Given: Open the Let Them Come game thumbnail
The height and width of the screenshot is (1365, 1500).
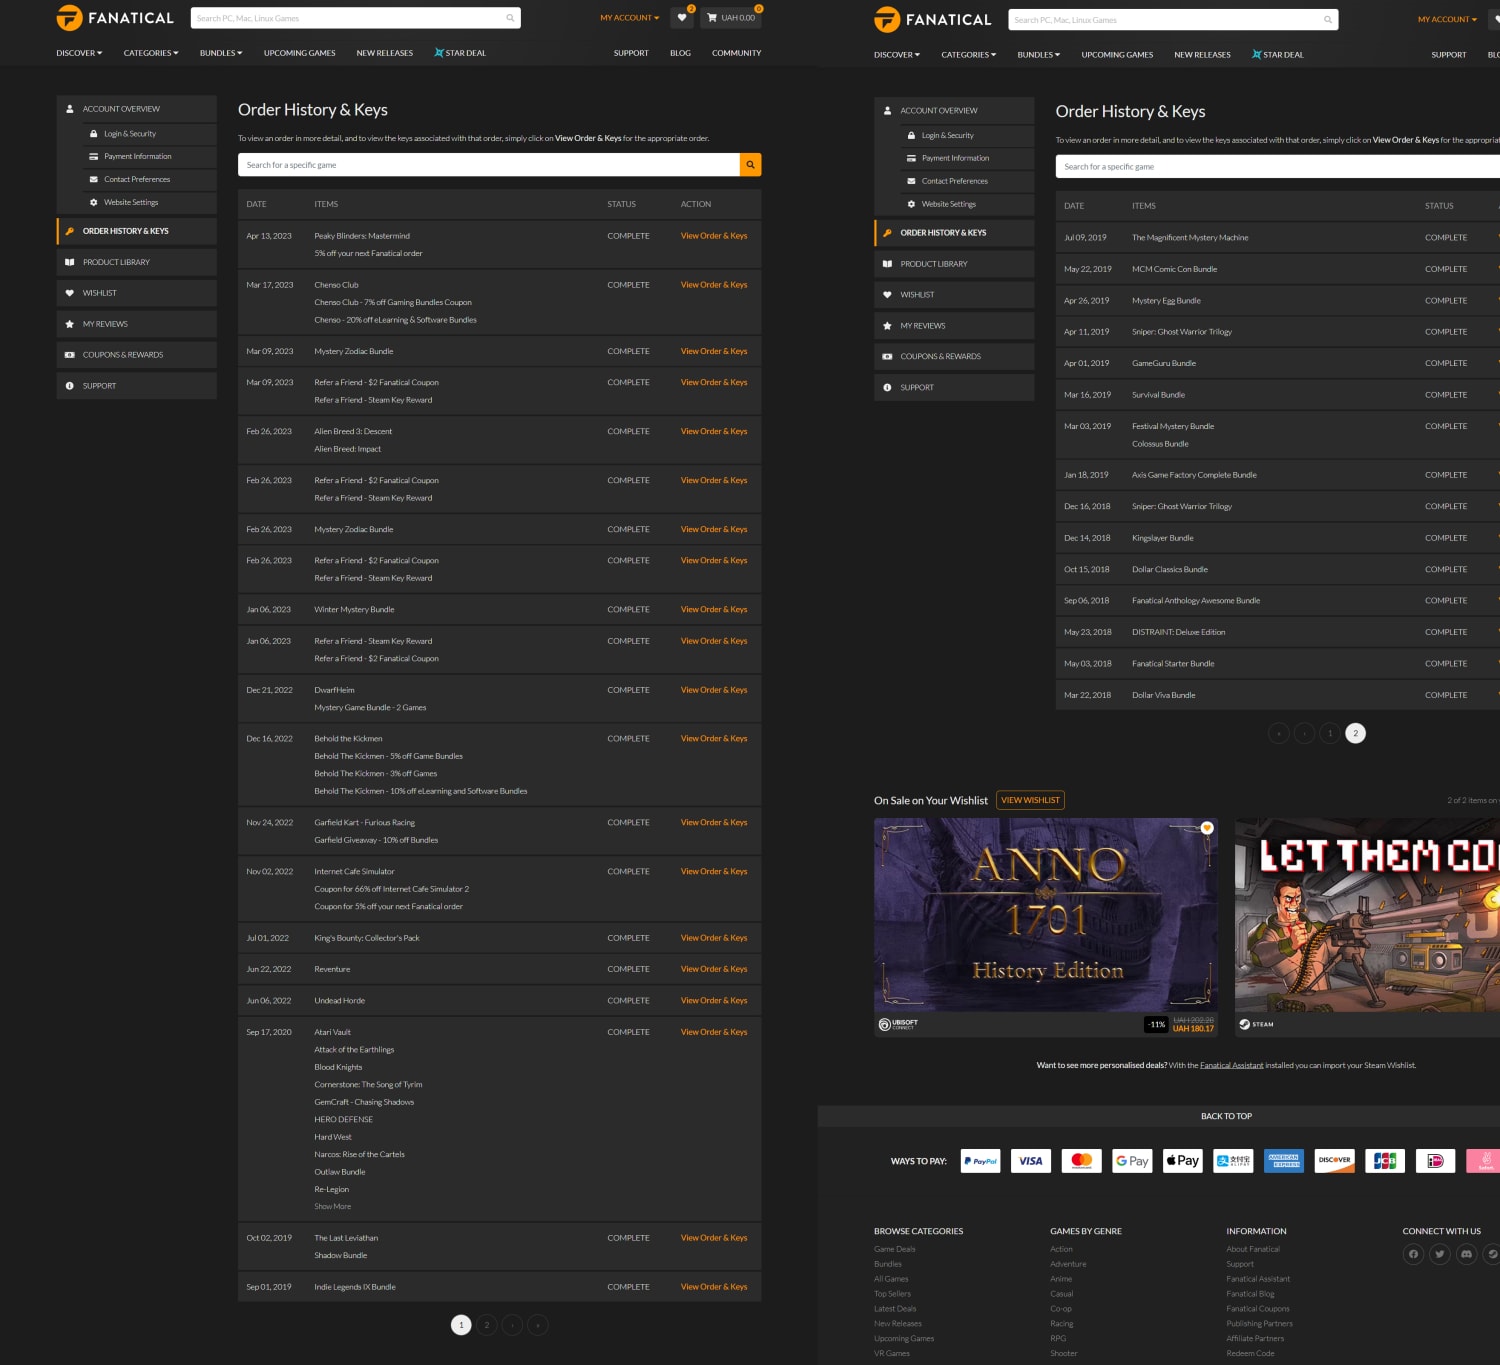Looking at the screenshot, I should point(1367,915).
